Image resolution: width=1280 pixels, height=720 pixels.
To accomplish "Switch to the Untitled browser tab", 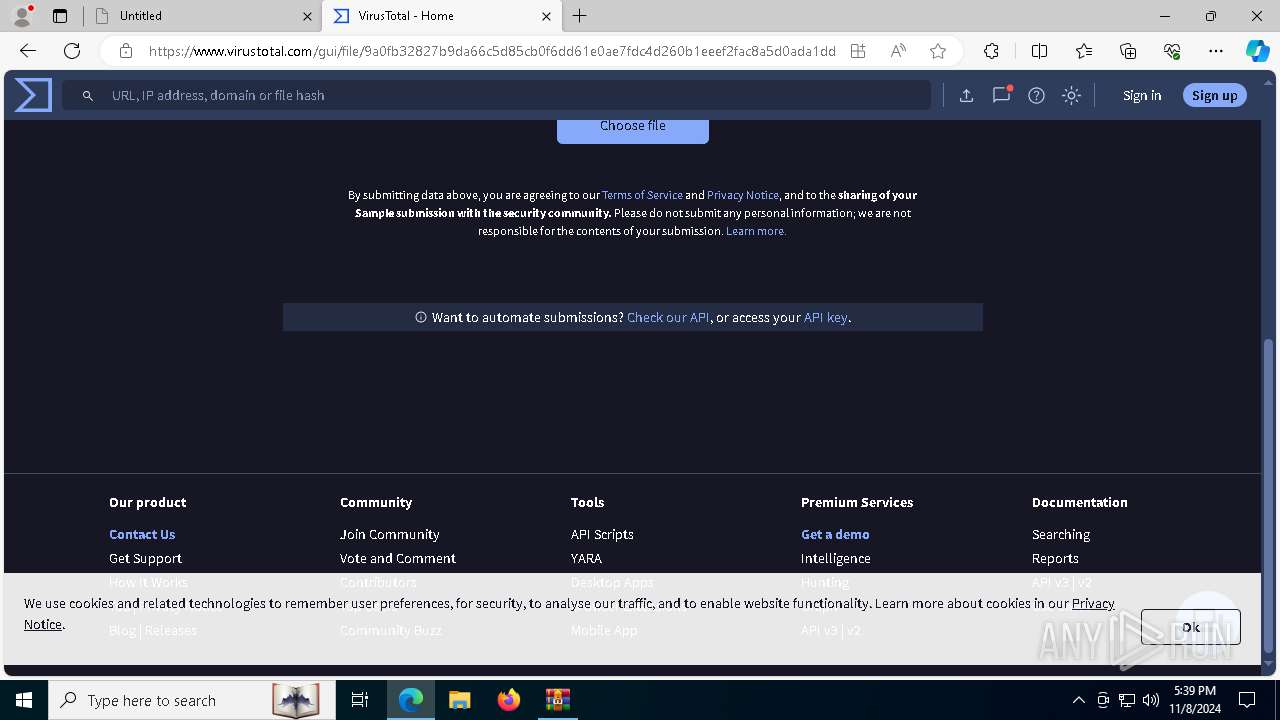I will pyautogui.click(x=201, y=16).
